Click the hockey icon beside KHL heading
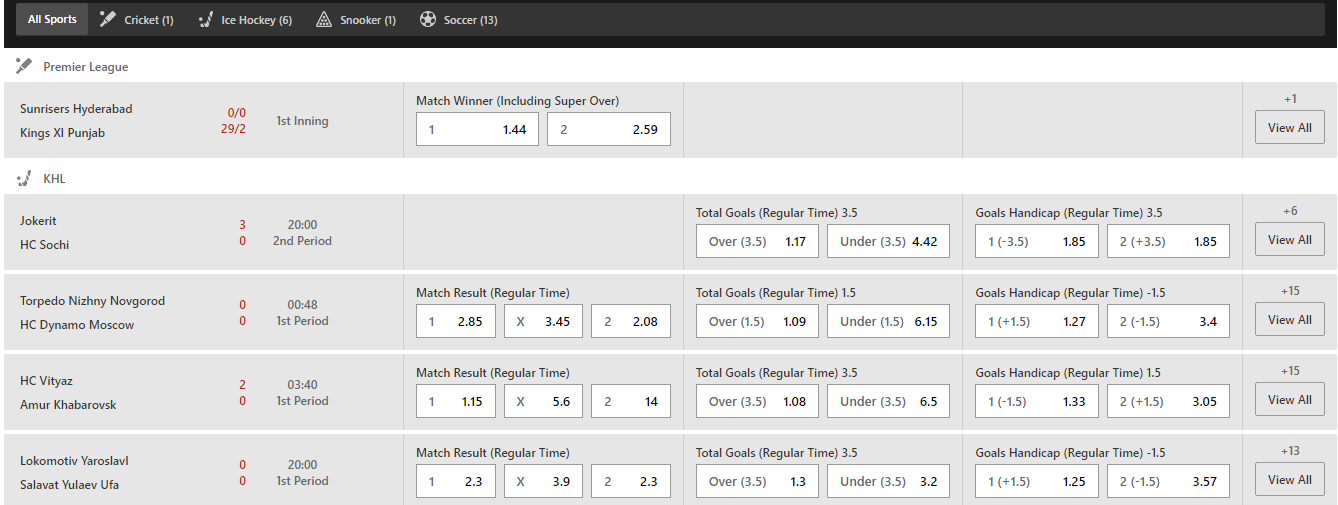 coord(24,178)
